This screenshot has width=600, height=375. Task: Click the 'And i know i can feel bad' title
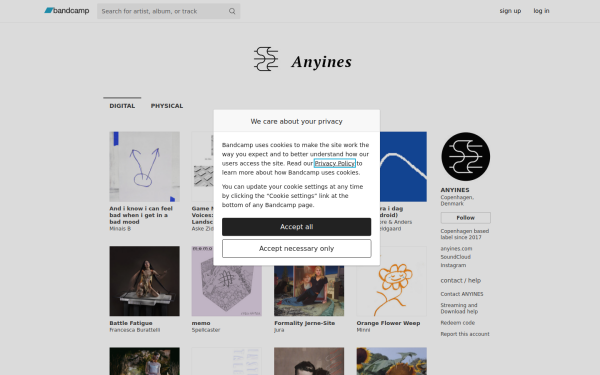pos(141,215)
